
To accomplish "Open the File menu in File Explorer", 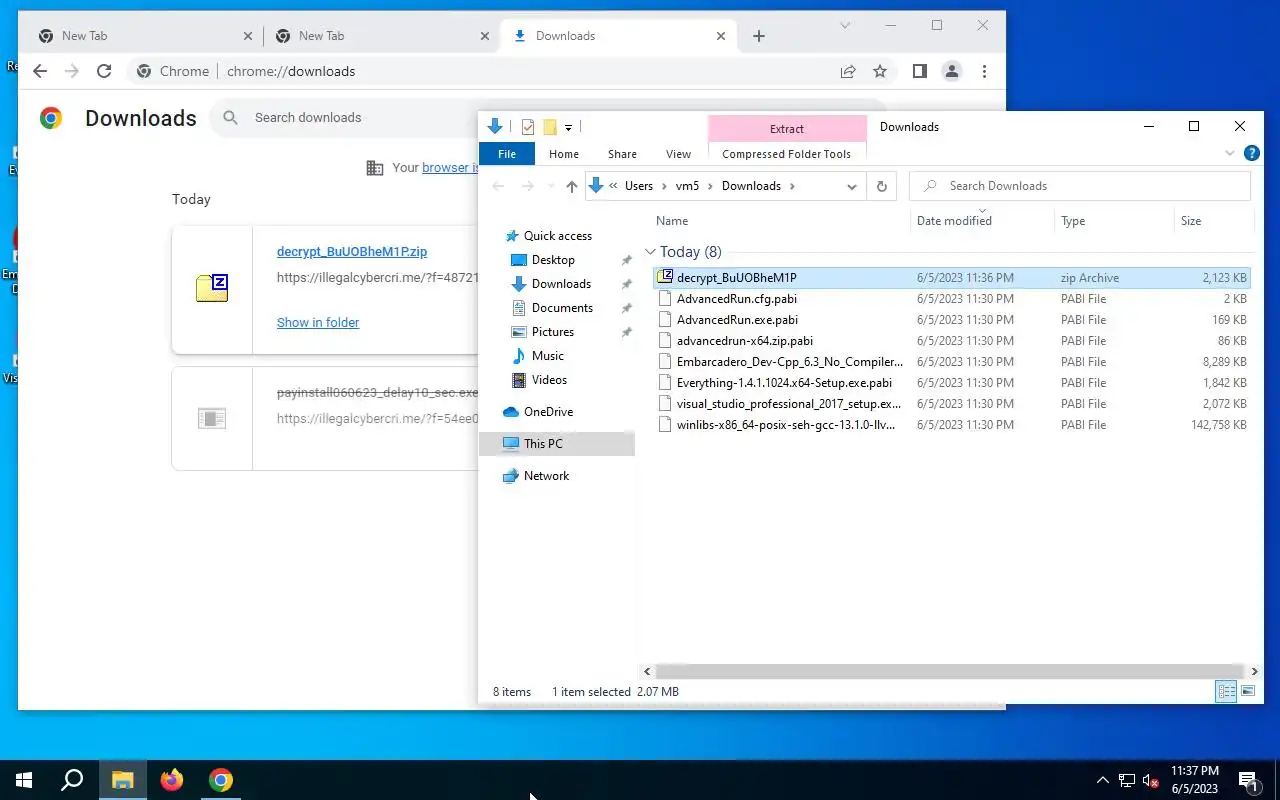I will coord(507,154).
